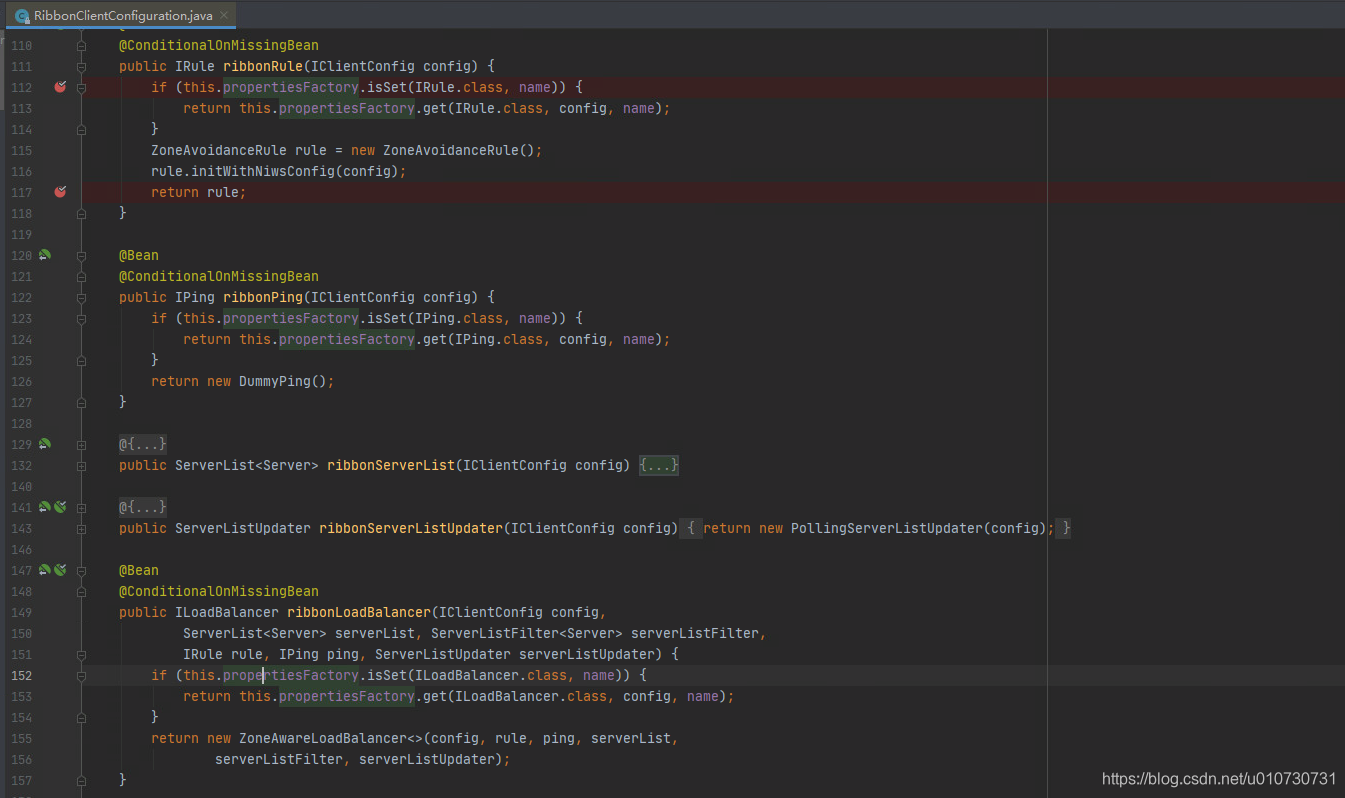Click IPing.class on line 124
This screenshot has height=798, width=1345.
[x=499, y=339]
